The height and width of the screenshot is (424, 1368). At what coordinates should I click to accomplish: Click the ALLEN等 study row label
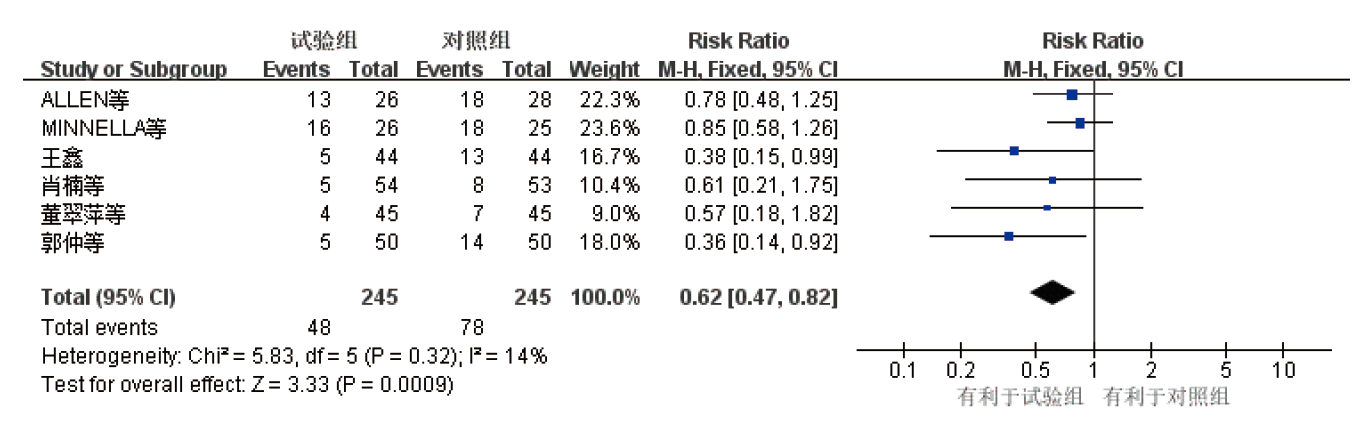[x=85, y=99]
